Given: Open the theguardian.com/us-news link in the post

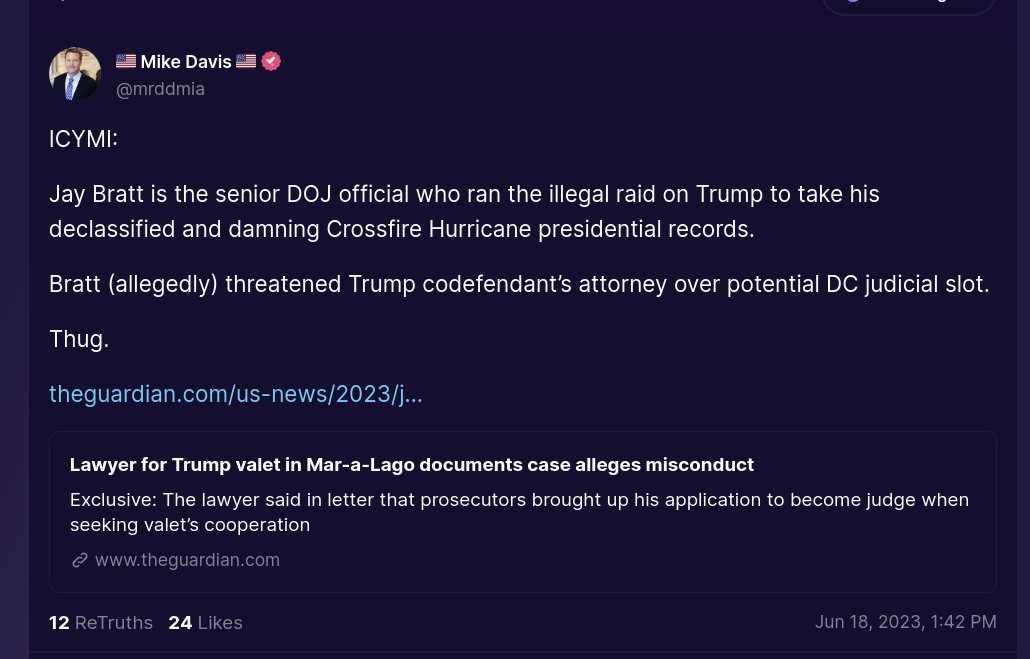Looking at the screenshot, I should coord(236,394).
